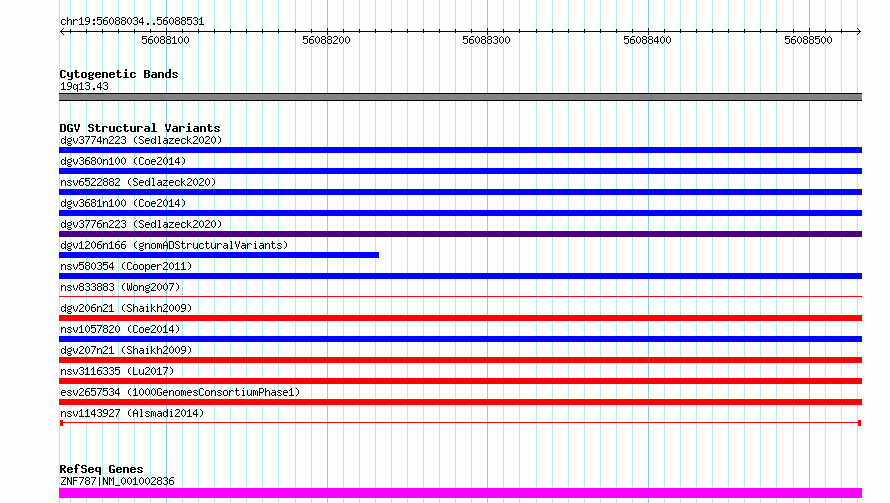Open the RefSeq Genes track heading
The height and width of the screenshot is (503, 890).
tap(101, 469)
